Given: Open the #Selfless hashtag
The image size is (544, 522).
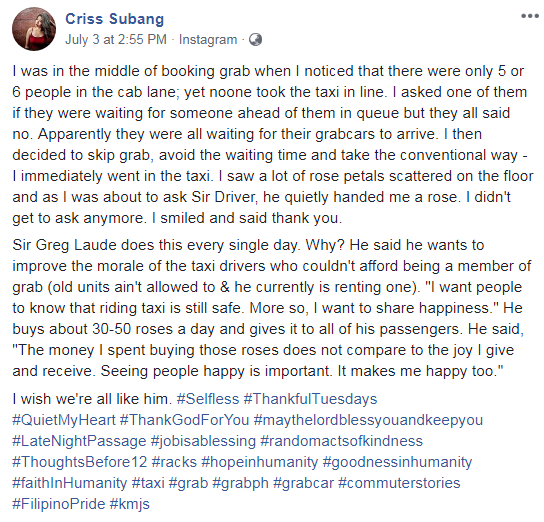Looking at the screenshot, I should point(208,399).
